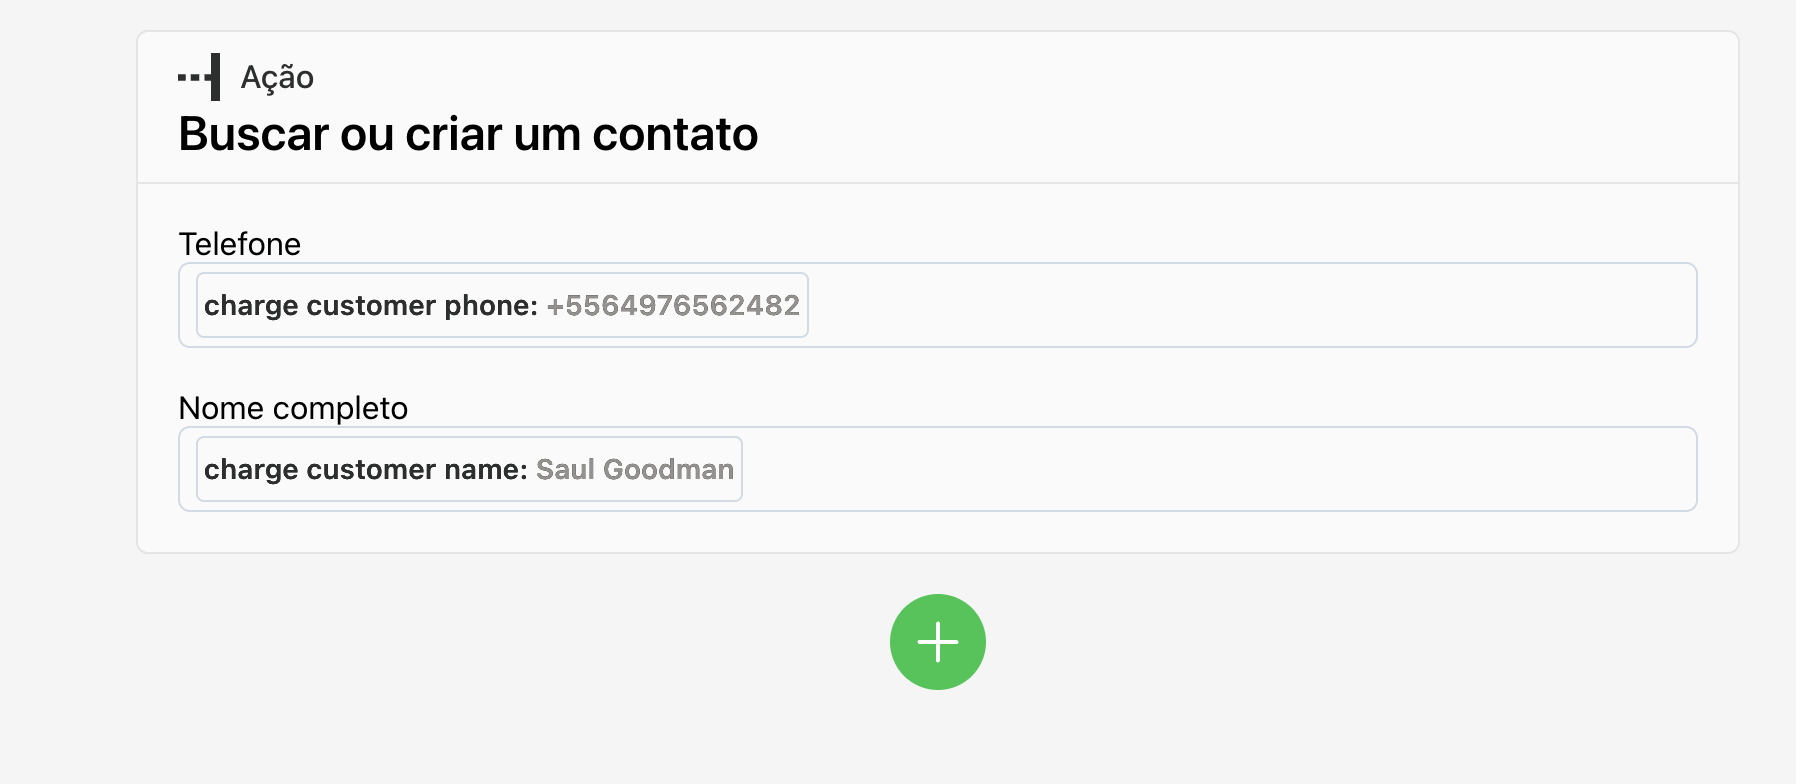
Task: Click the bold 'charge customer phone:' text
Action: (371, 305)
